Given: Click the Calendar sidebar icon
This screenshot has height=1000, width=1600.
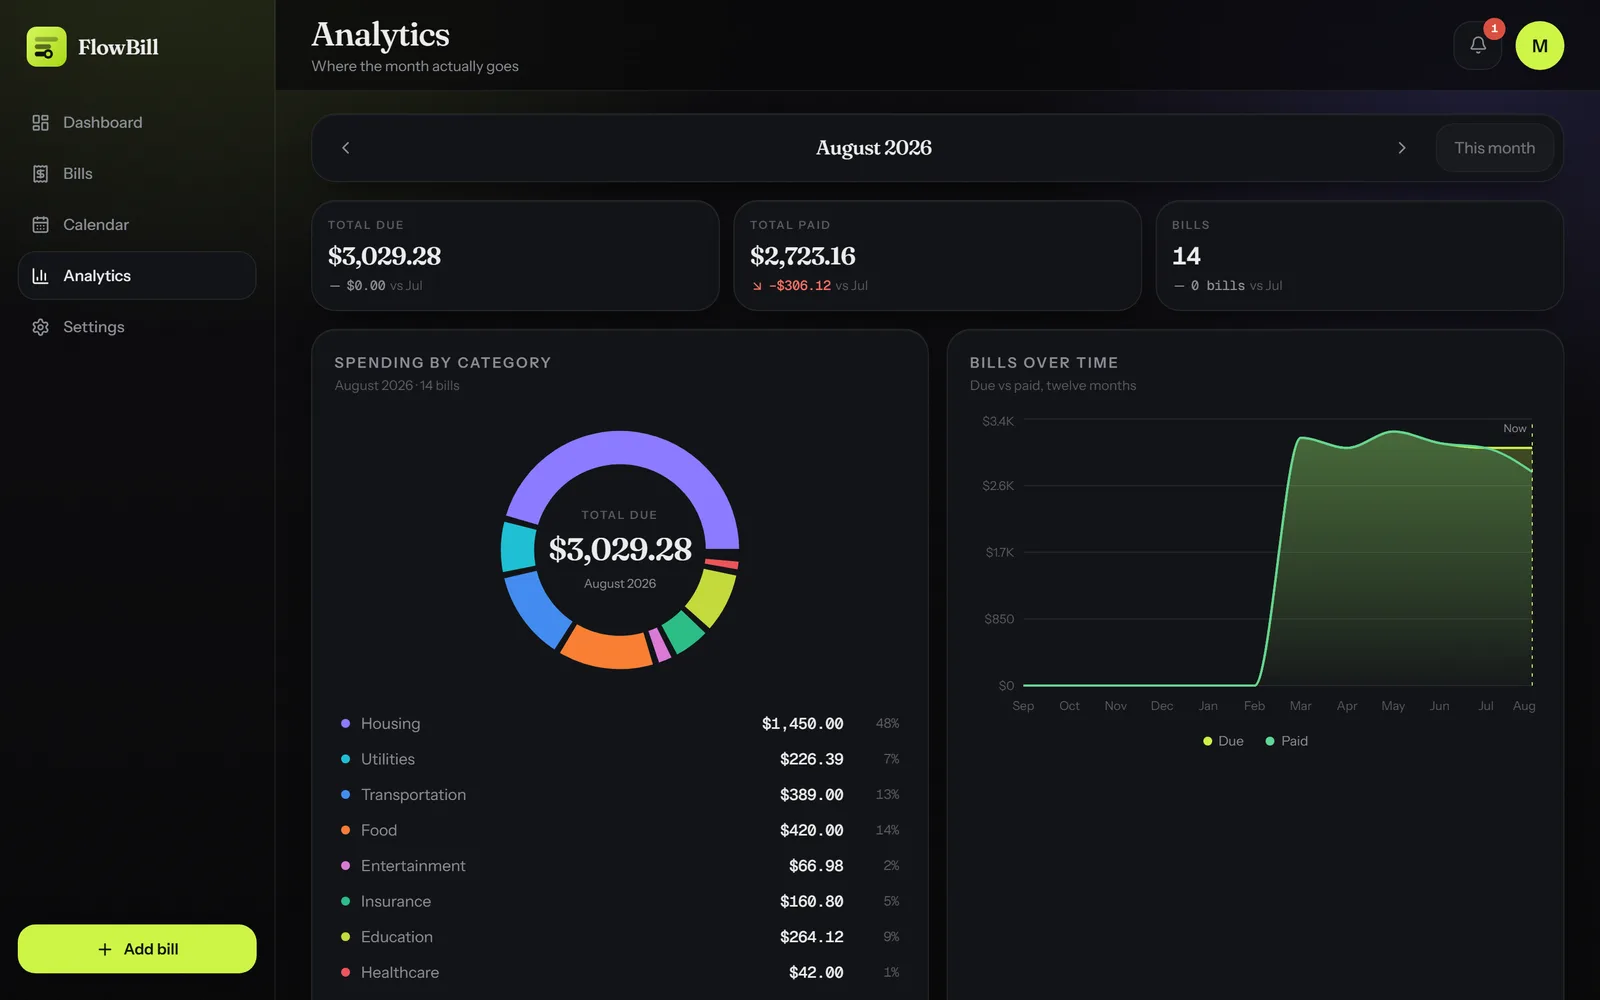Looking at the screenshot, I should 40,224.
